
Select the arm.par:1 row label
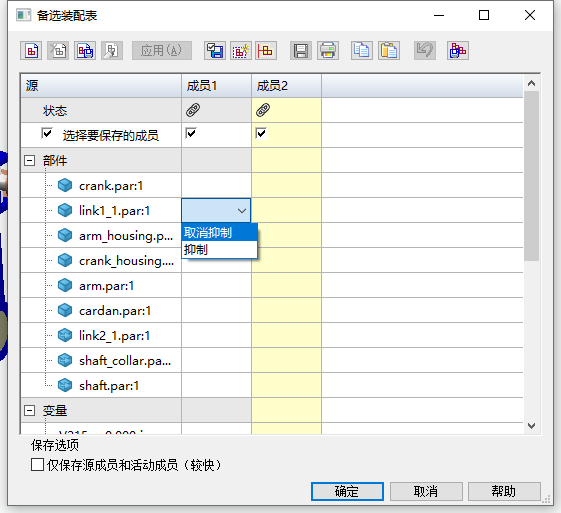(106, 286)
